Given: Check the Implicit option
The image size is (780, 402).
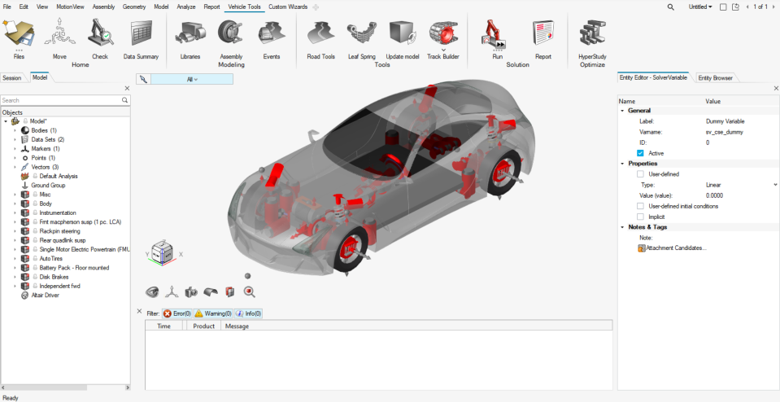Looking at the screenshot, I should point(641,216).
